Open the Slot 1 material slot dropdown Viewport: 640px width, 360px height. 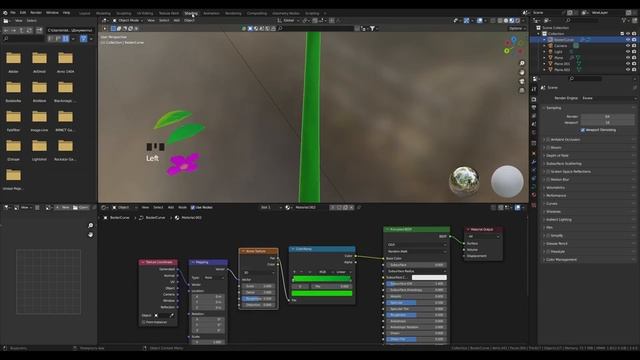(x=270, y=207)
